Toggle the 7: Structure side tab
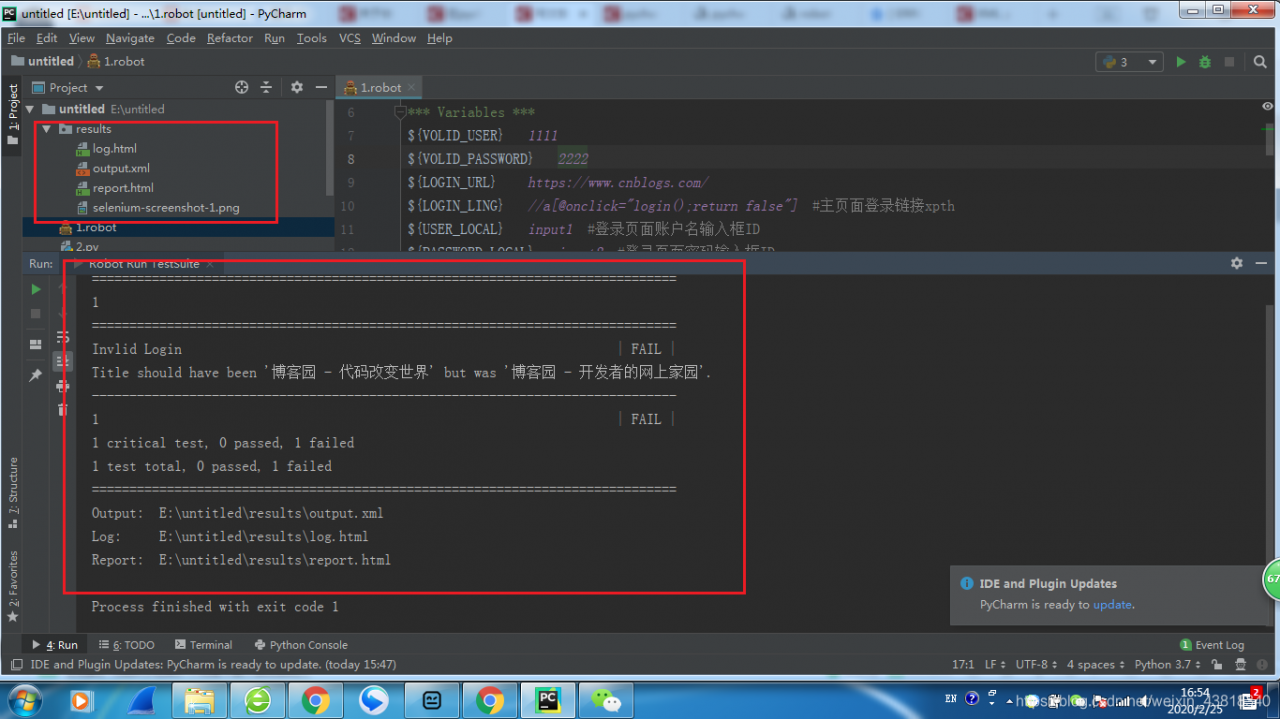The height and width of the screenshot is (719, 1280). pos(12,494)
